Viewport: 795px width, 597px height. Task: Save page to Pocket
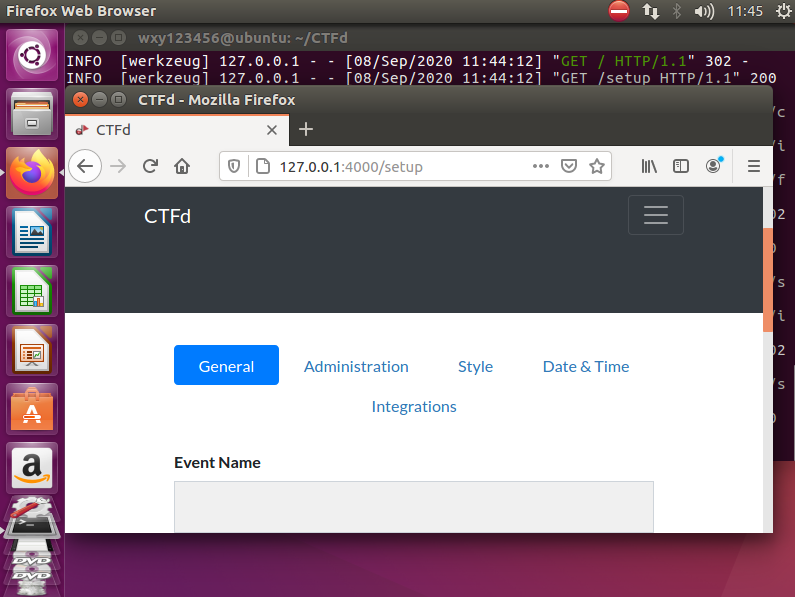tap(569, 166)
